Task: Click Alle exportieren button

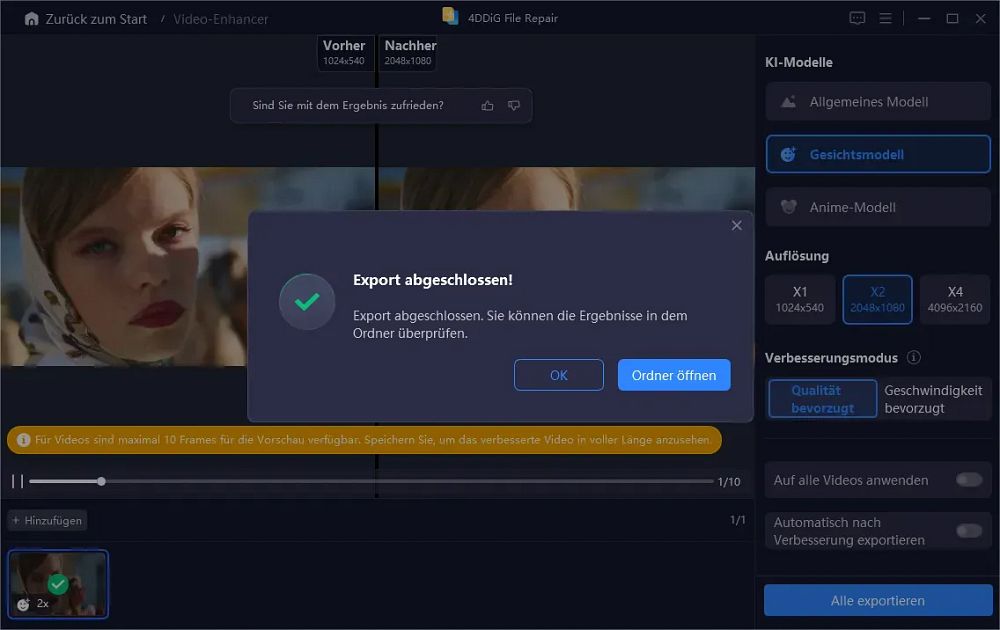Action: point(878,601)
